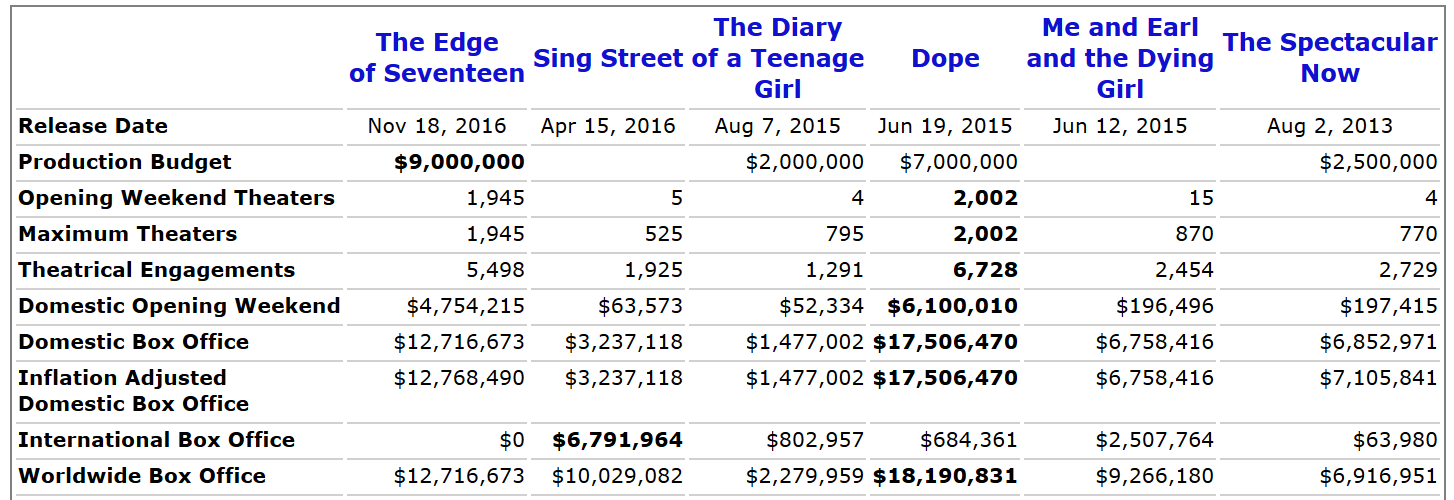
Task: Select the Domestic Opening Weekend label
Action: click(180, 306)
